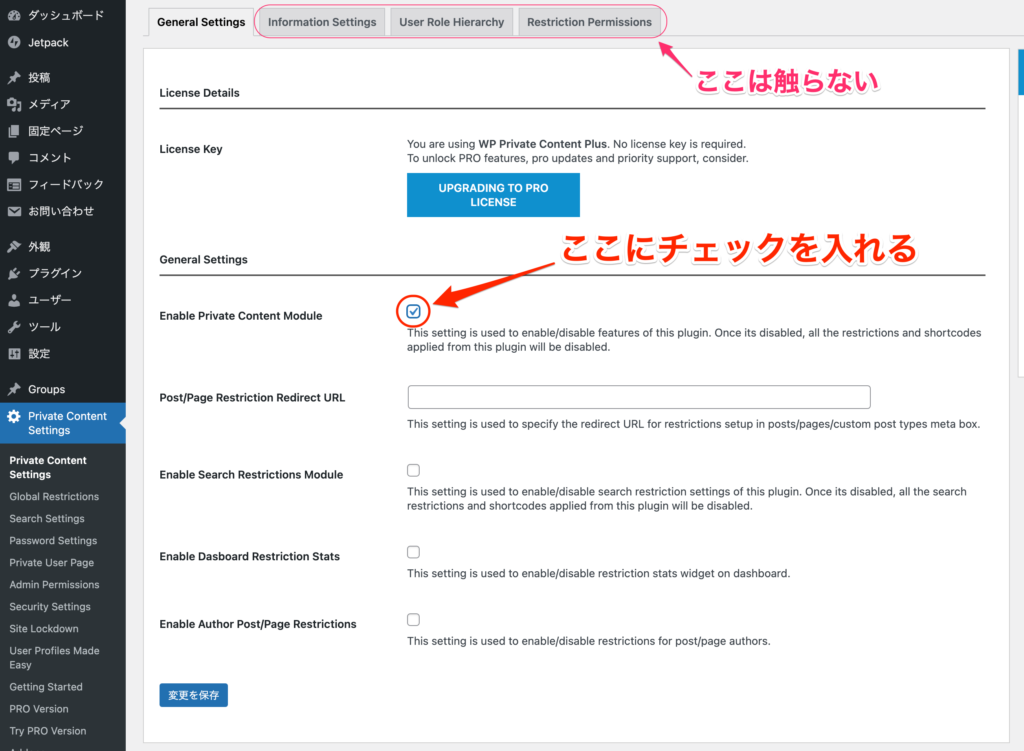The width and height of the screenshot is (1024, 751).
Task: Open お問い合わせ contact menu
Action: coord(63,212)
